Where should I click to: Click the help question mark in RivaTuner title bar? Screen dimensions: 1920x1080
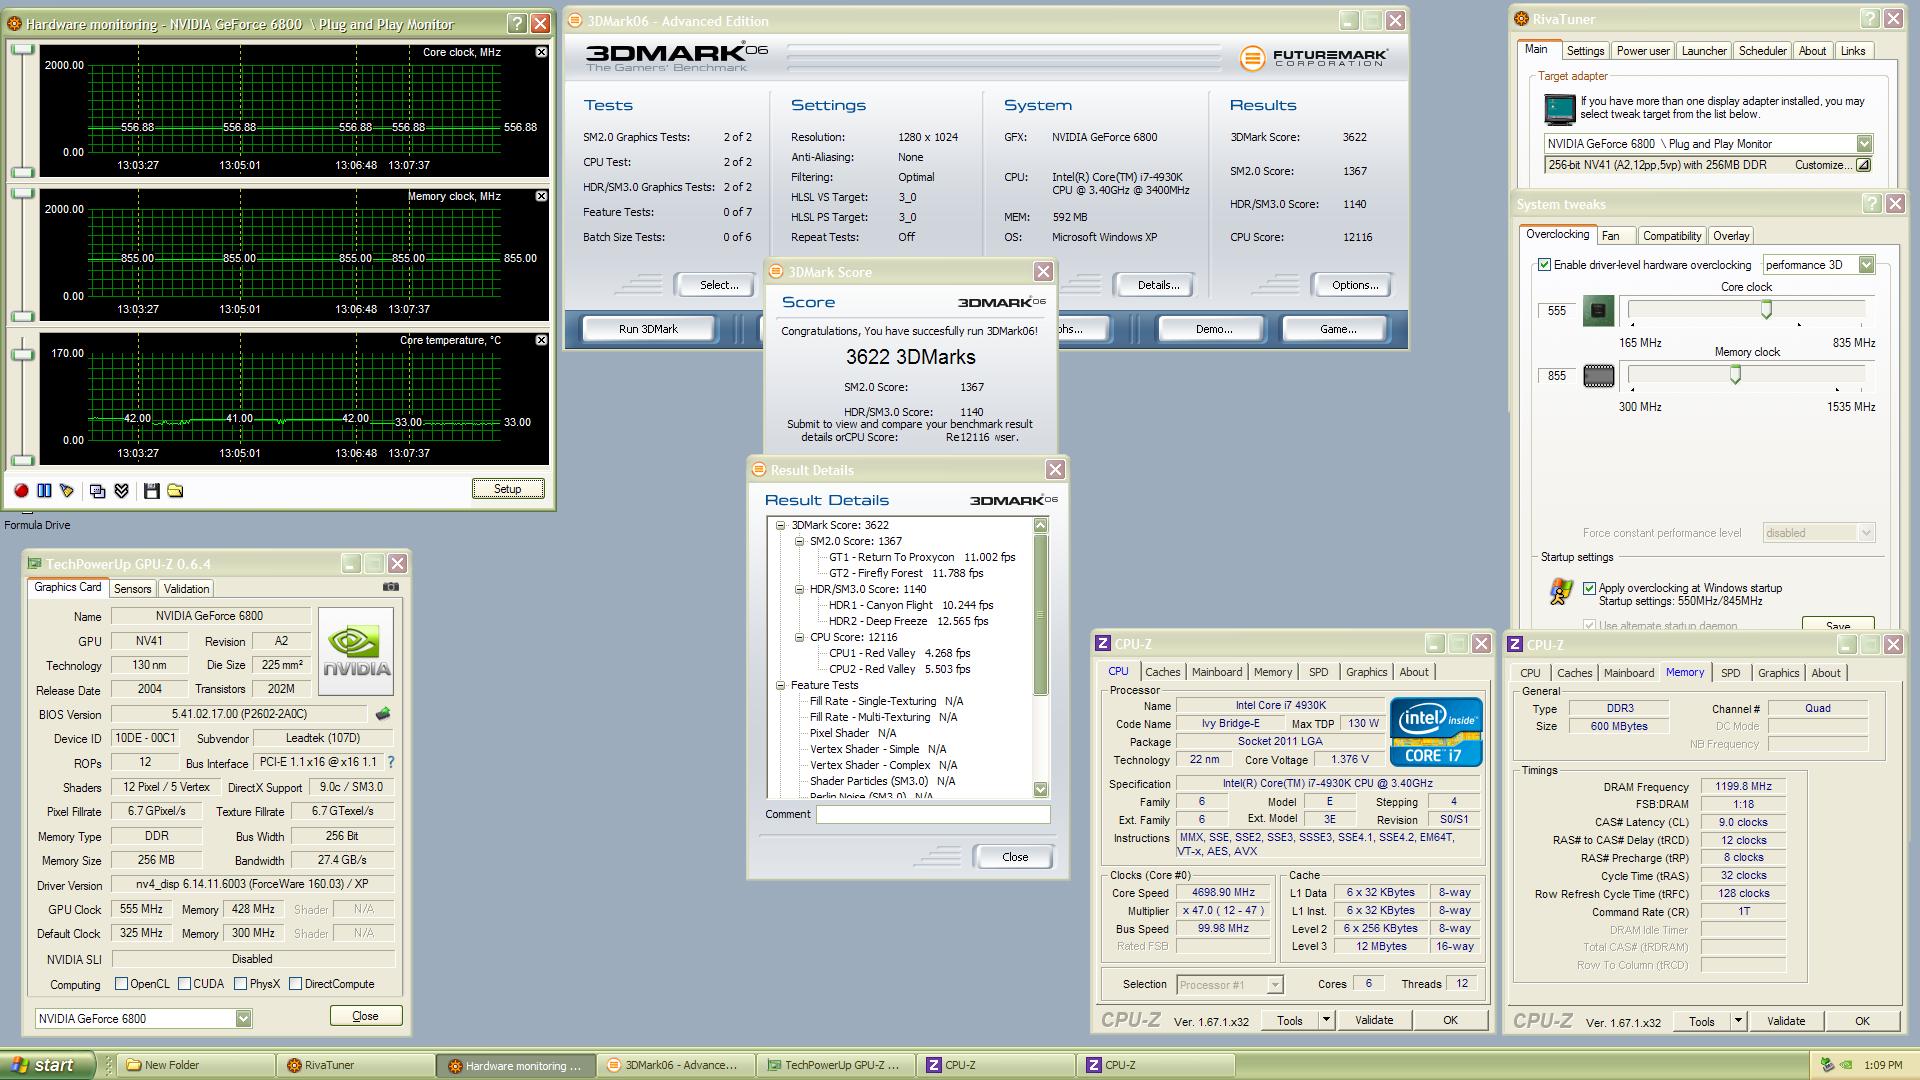tap(1870, 19)
